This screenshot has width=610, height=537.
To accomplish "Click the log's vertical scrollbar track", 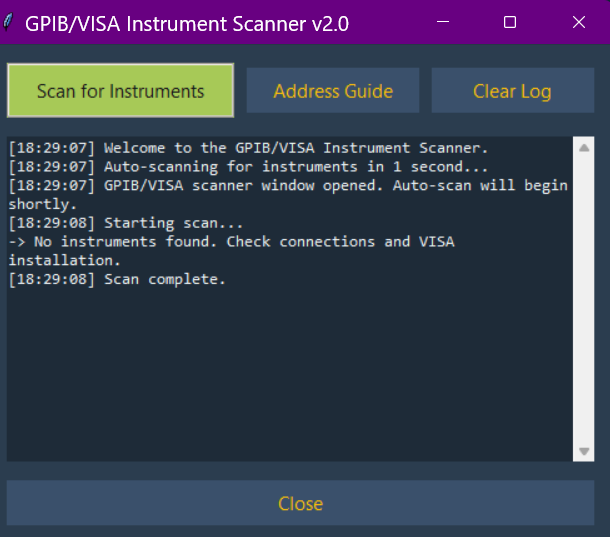I will click(x=584, y=300).
